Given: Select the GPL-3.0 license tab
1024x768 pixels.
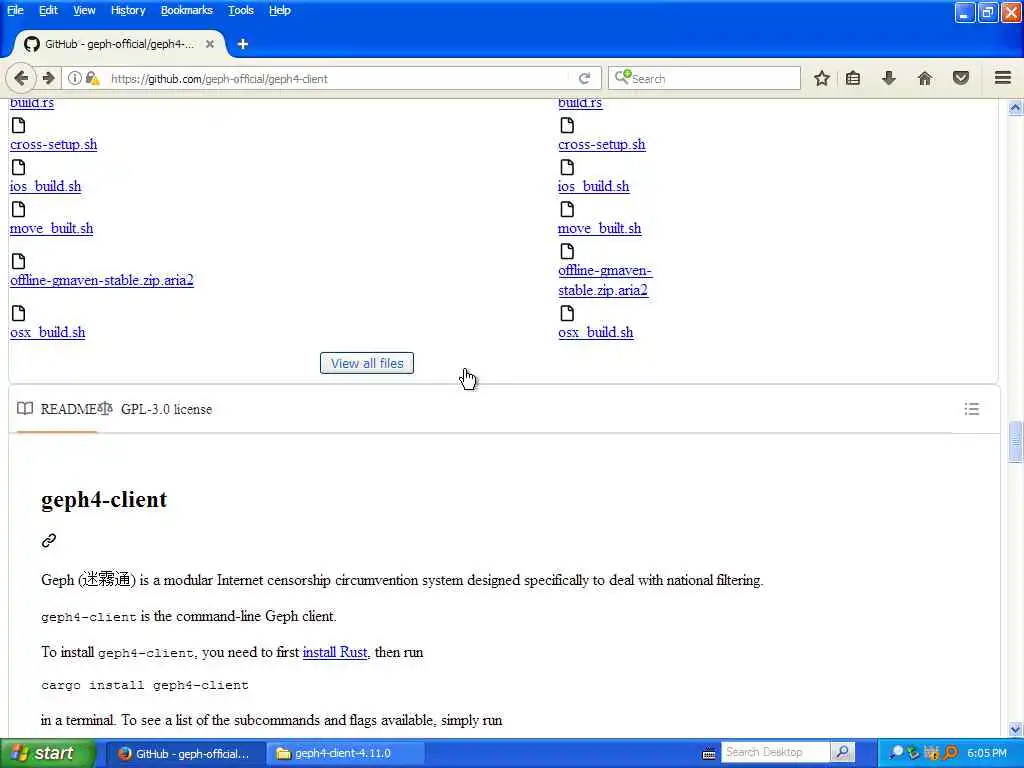Looking at the screenshot, I should (155, 409).
